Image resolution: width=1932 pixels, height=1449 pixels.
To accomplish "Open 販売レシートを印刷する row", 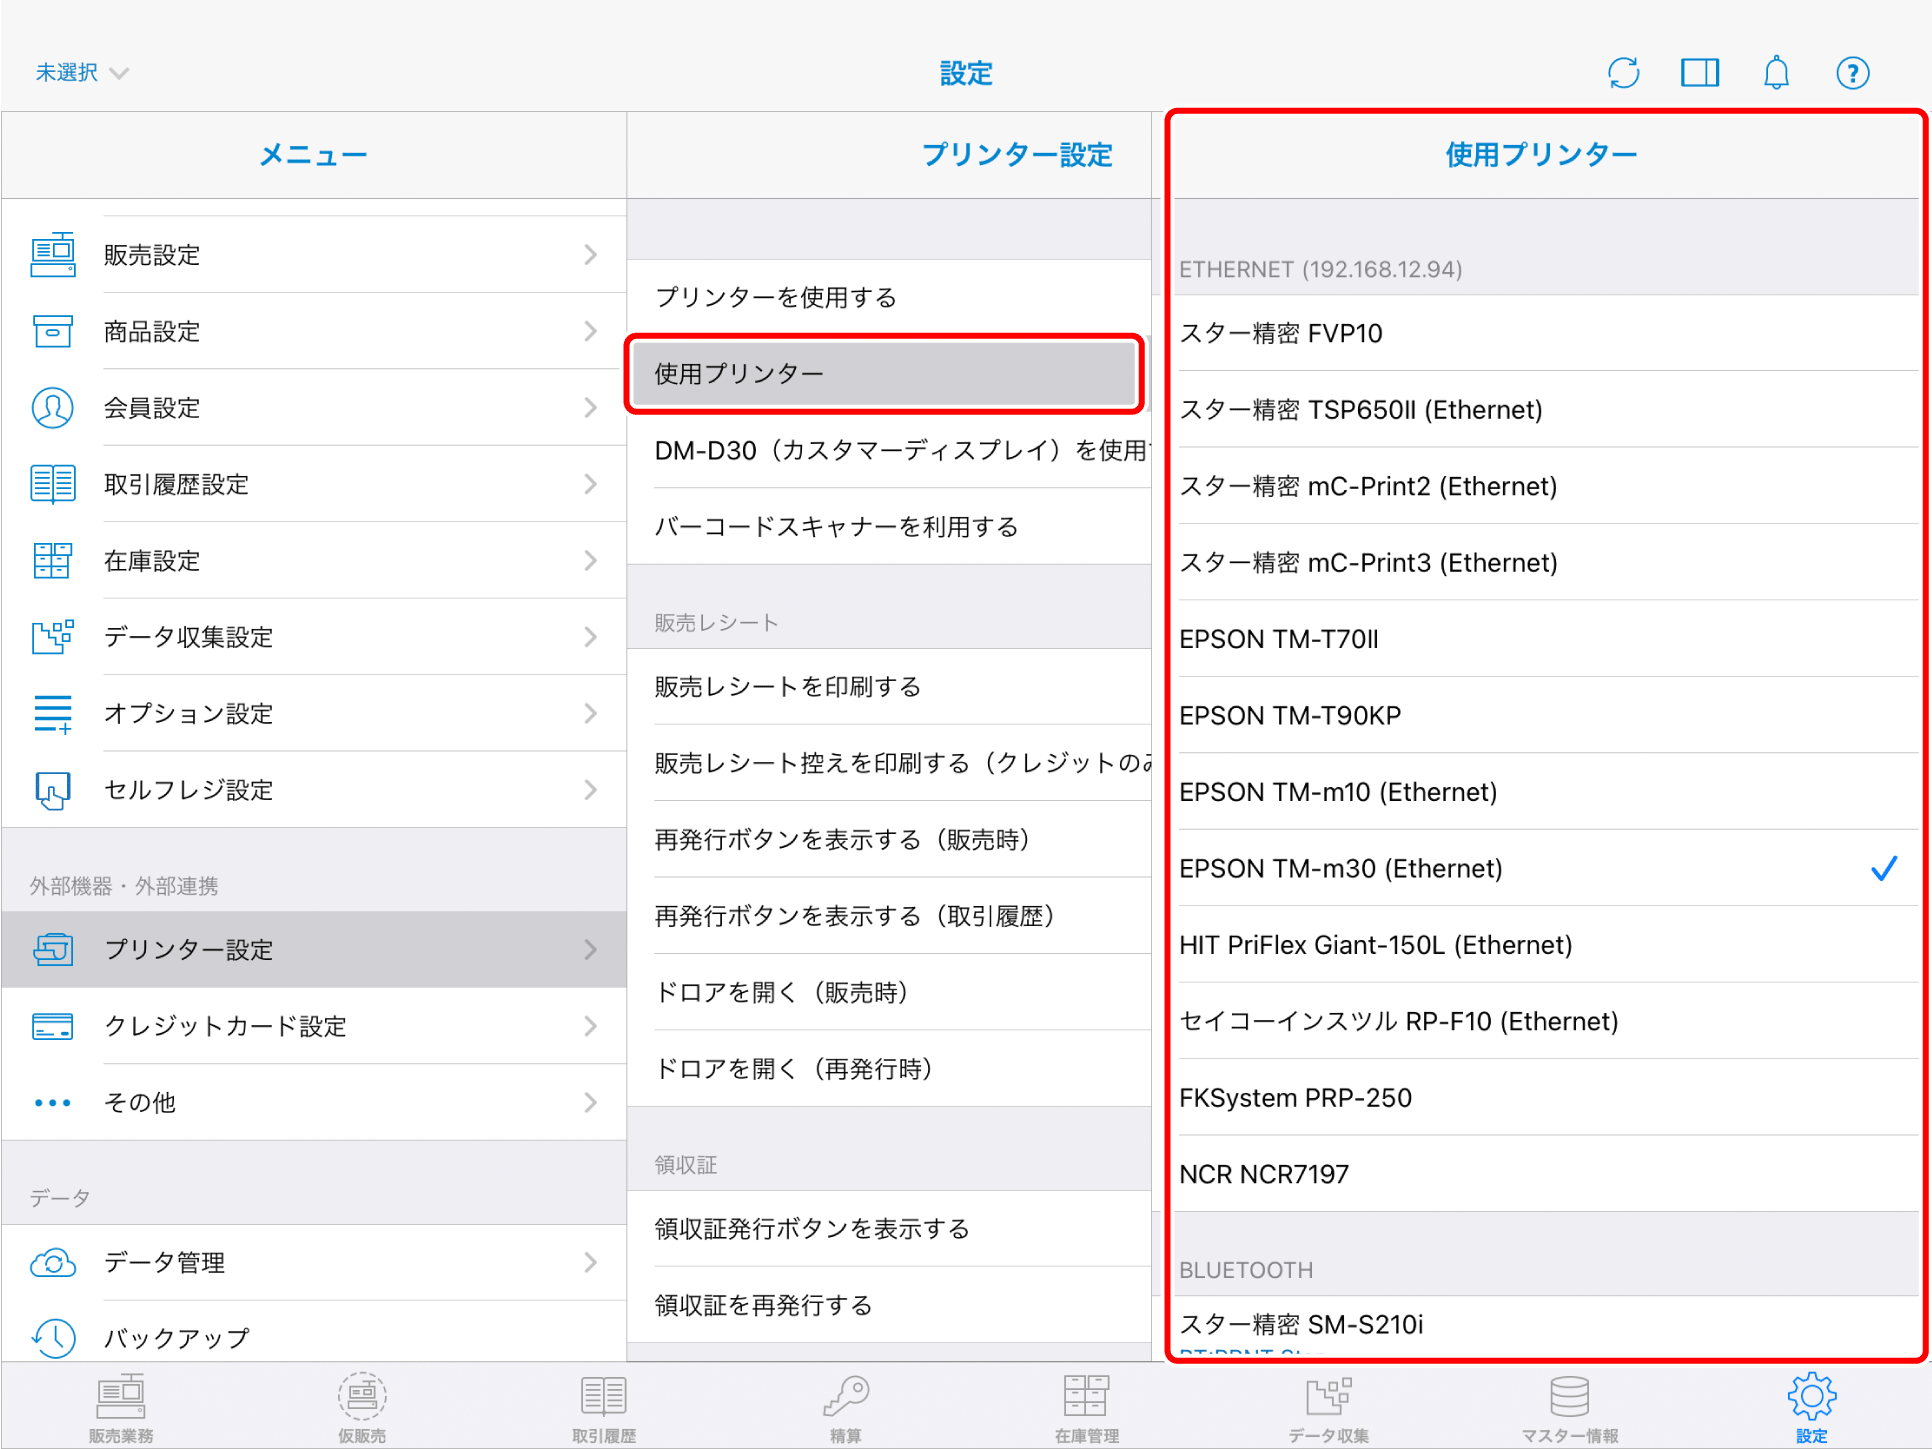I will point(889,687).
